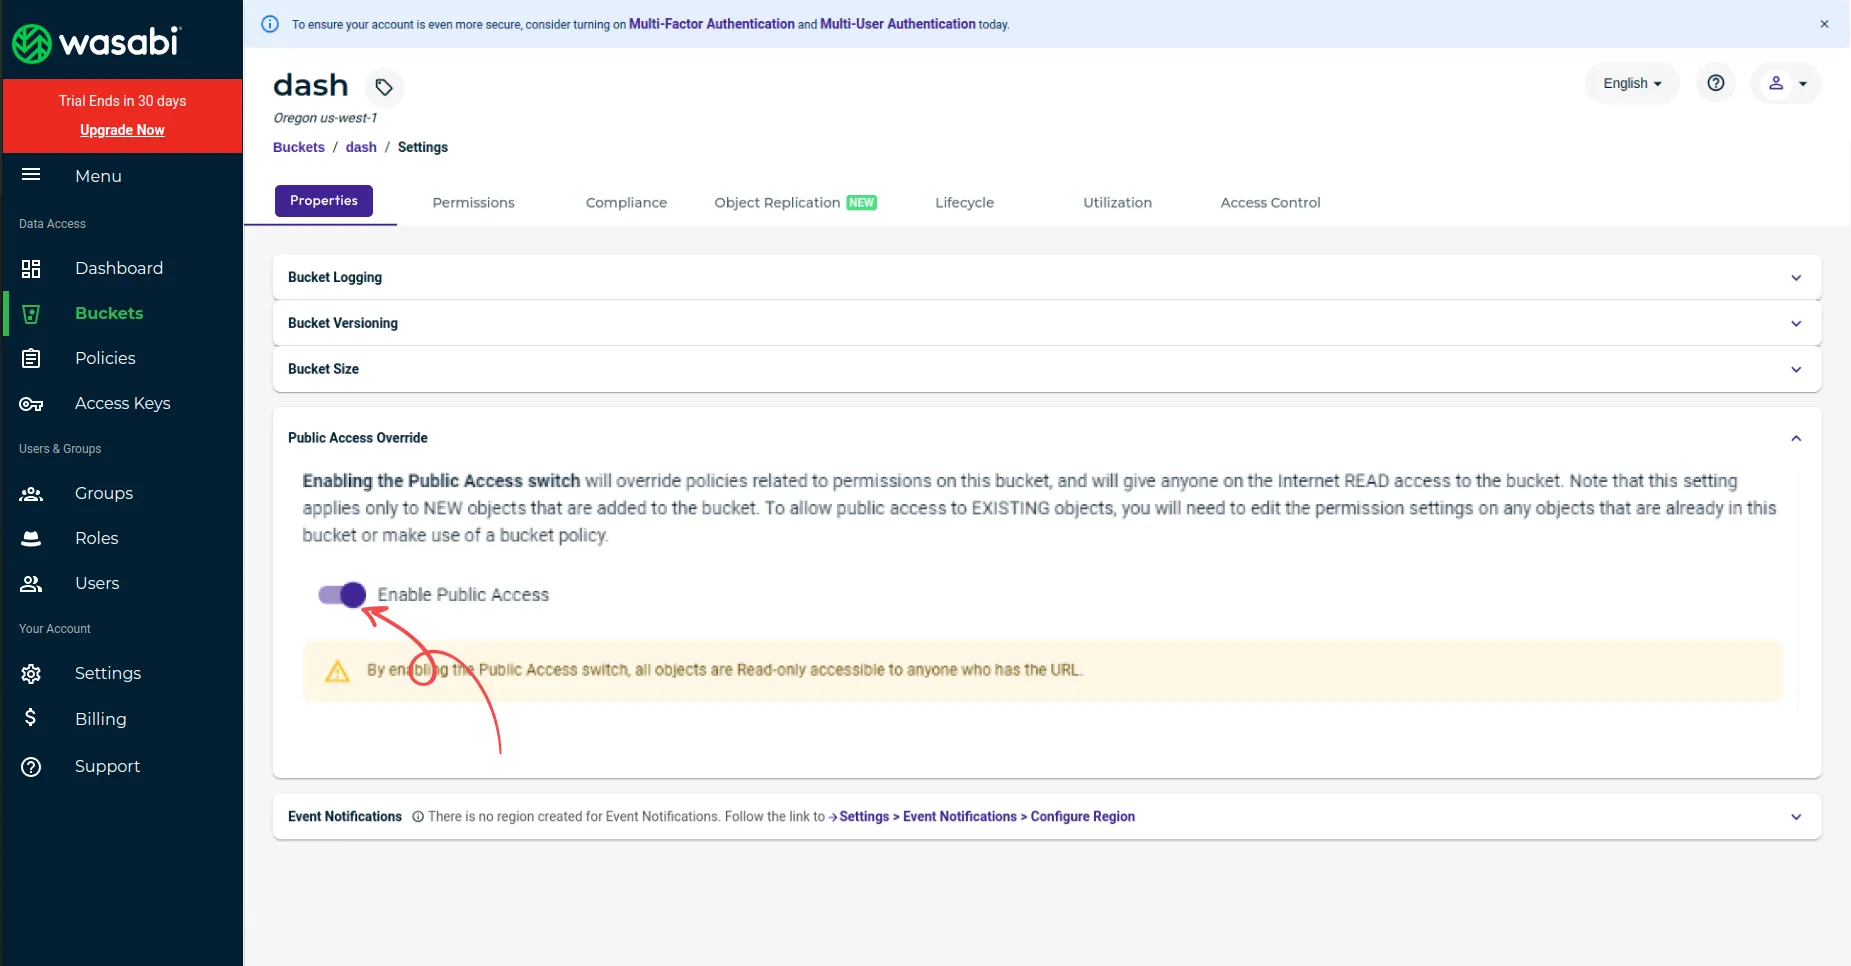Click the Access Keys key icon
The width and height of the screenshot is (1851, 966).
click(x=31, y=404)
